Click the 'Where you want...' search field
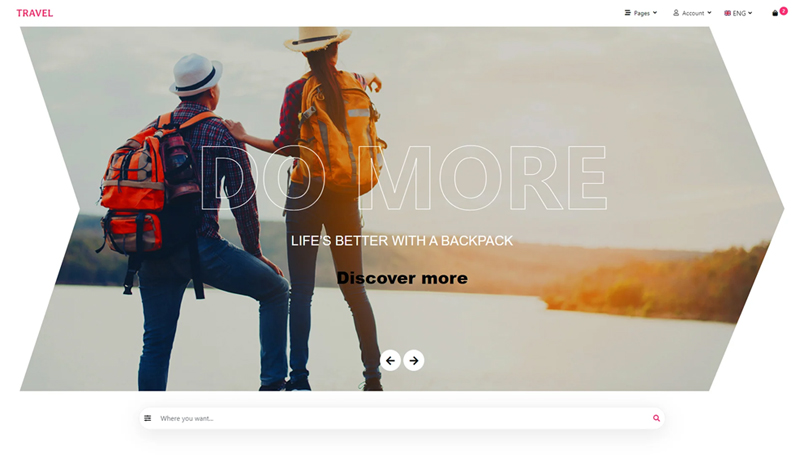Viewport: 800px width, 455px height. 400,418
